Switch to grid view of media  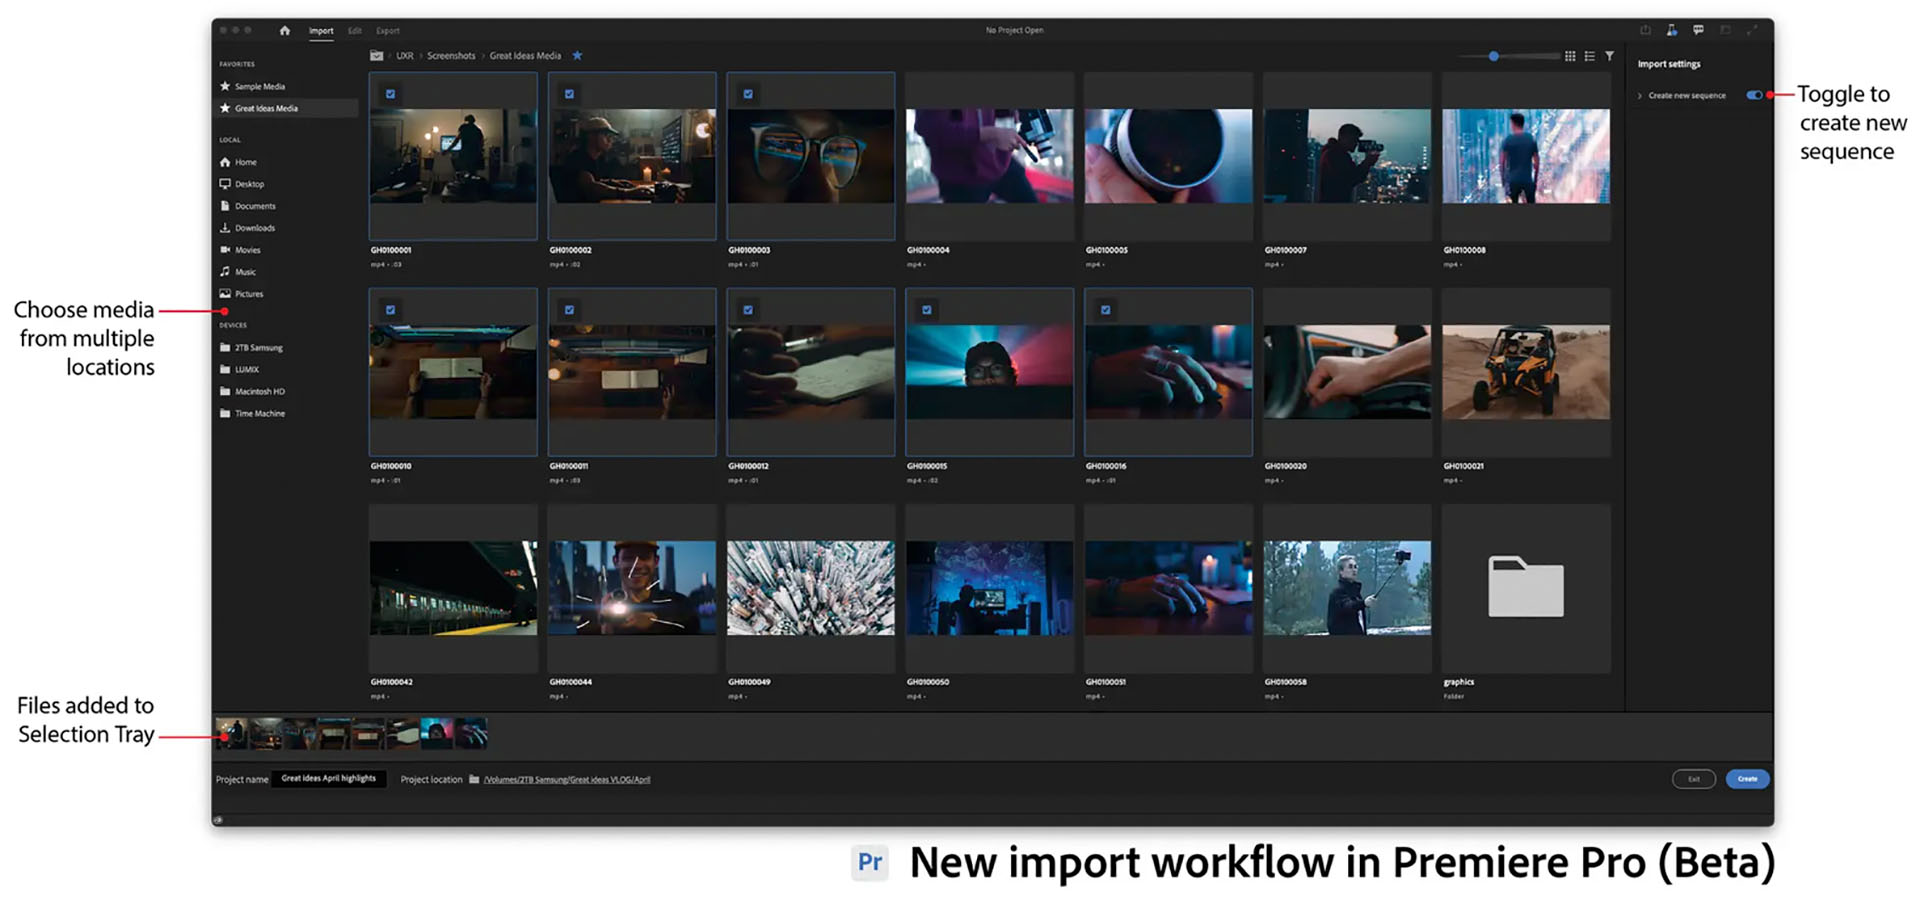1570,56
